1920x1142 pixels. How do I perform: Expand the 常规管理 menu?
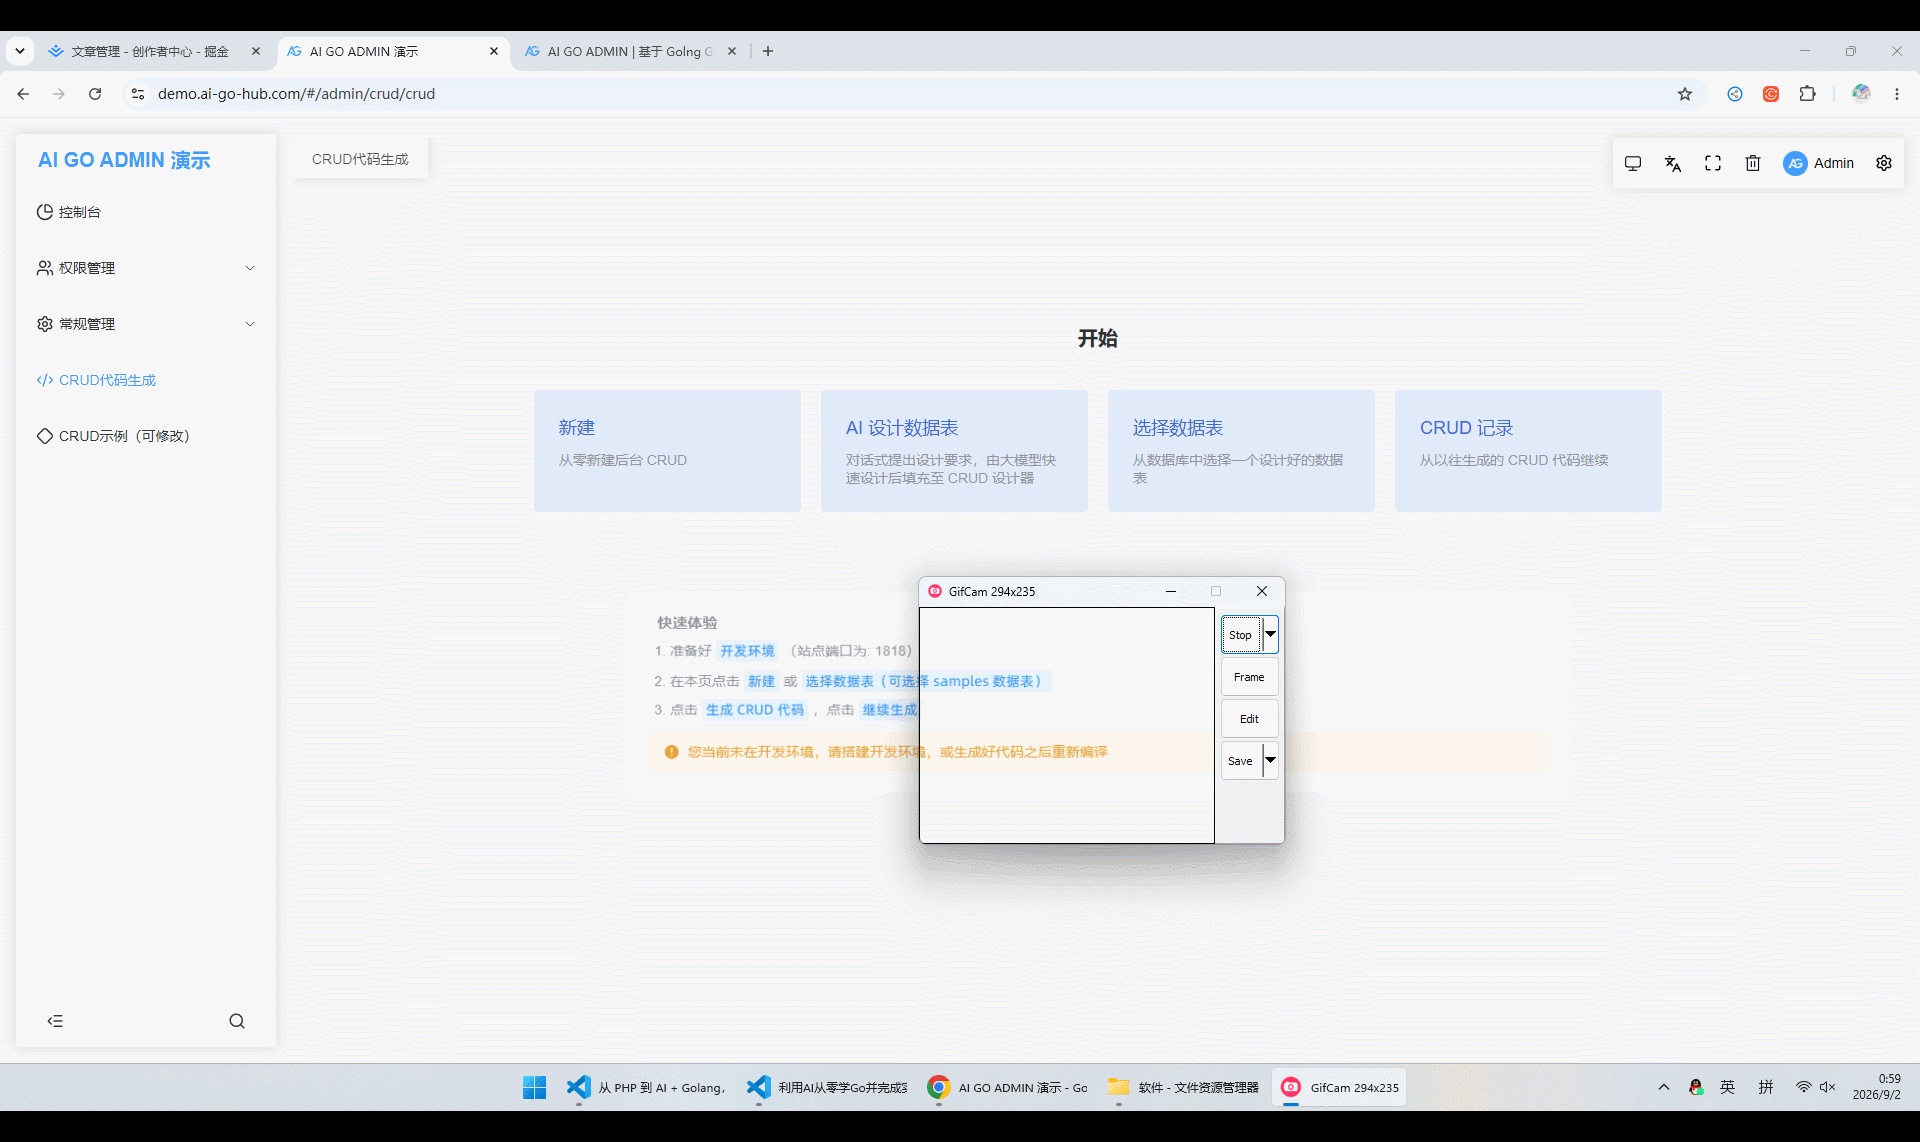pyautogui.click(x=146, y=324)
